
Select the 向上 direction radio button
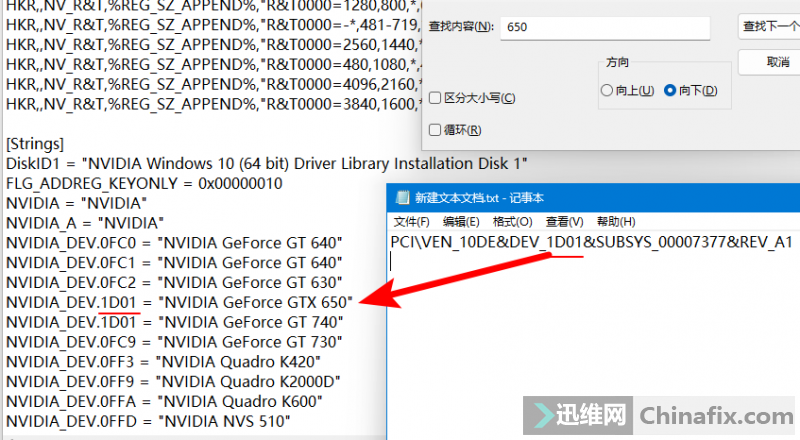(607, 91)
